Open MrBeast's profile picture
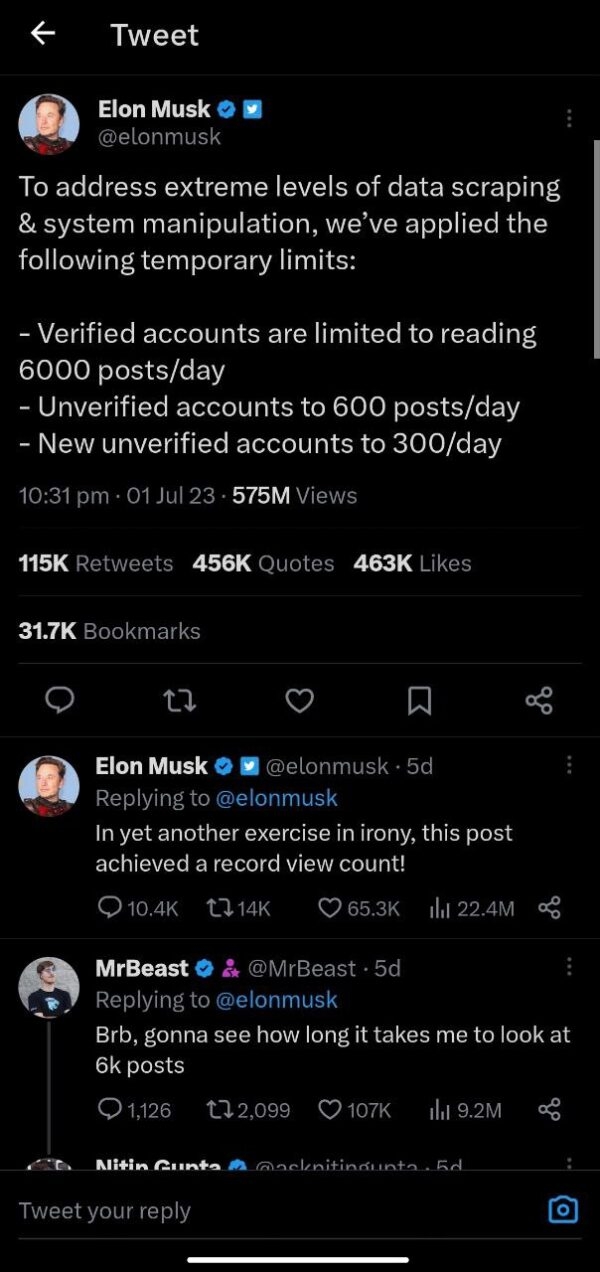Image resolution: width=600 pixels, height=1272 pixels. click(x=49, y=988)
